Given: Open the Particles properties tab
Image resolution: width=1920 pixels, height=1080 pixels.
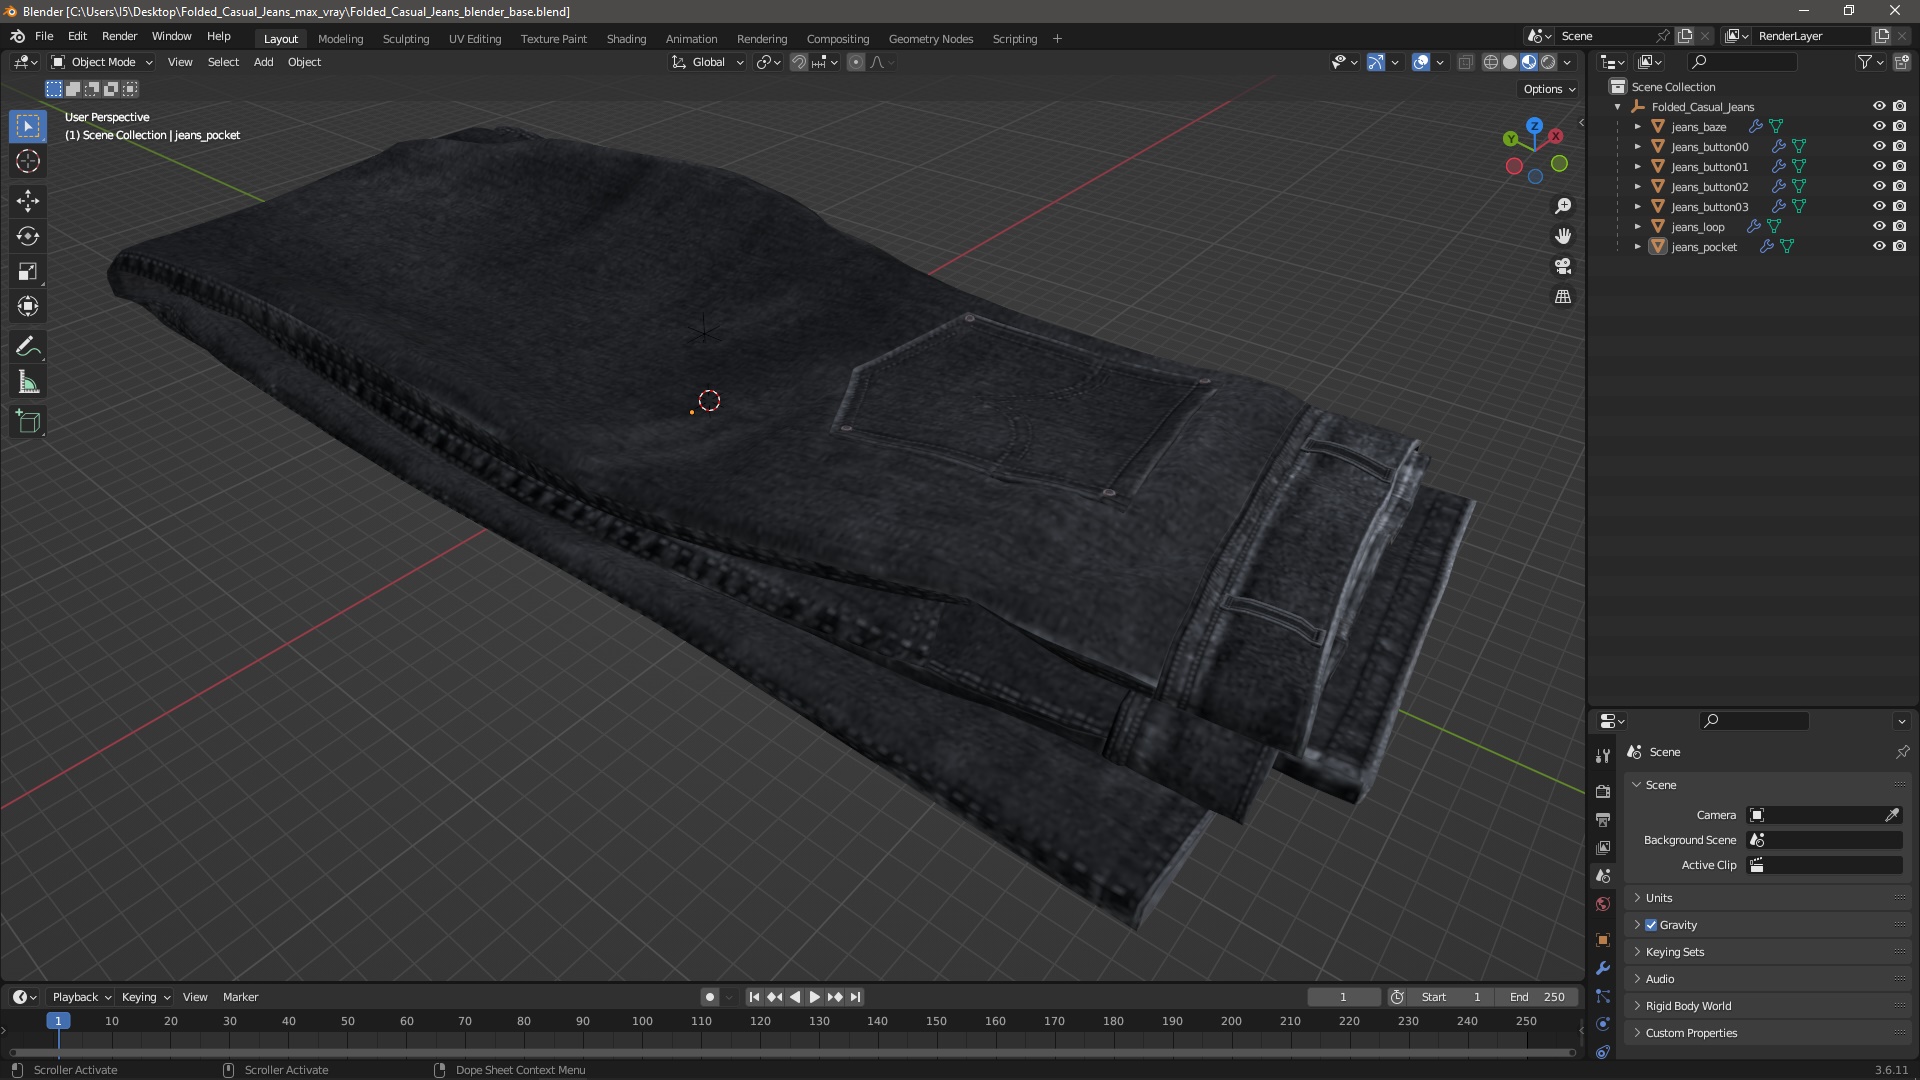Looking at the screenshot, I should 1603,996.
